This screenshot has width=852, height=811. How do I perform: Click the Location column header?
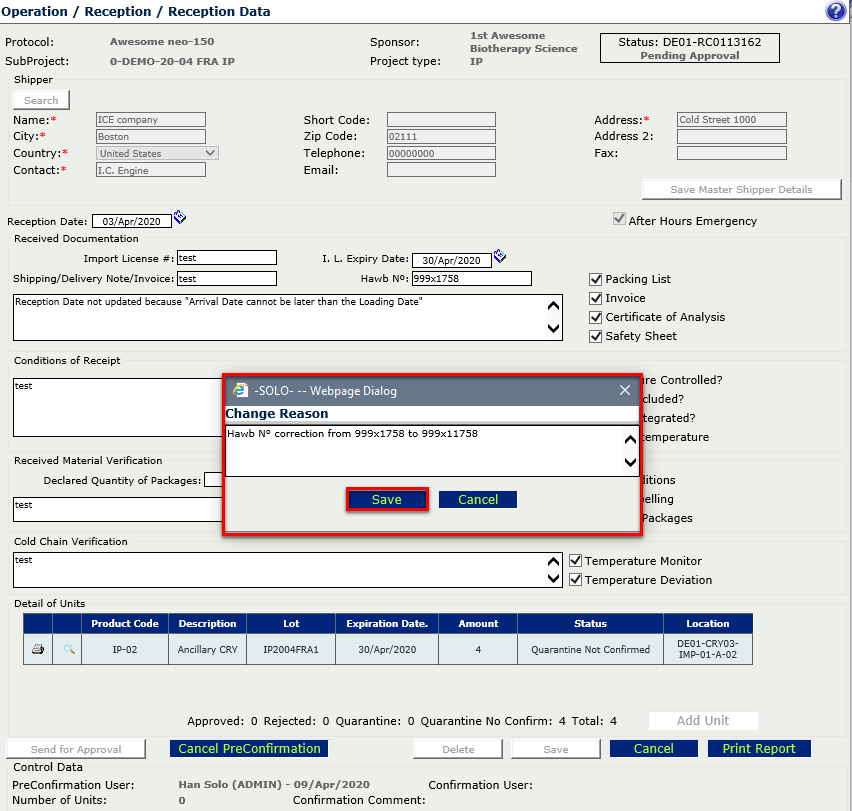point(707,624)
